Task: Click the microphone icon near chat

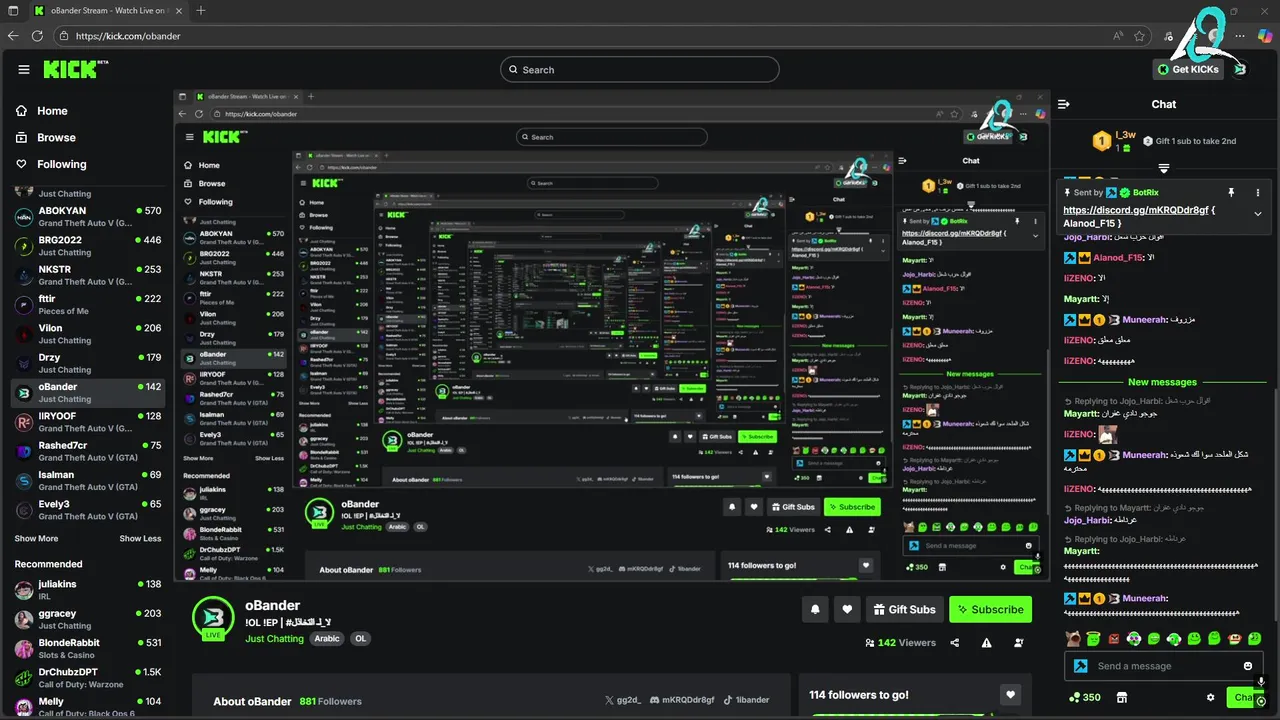Action: pyautogui.click(x=1261, y=683)
